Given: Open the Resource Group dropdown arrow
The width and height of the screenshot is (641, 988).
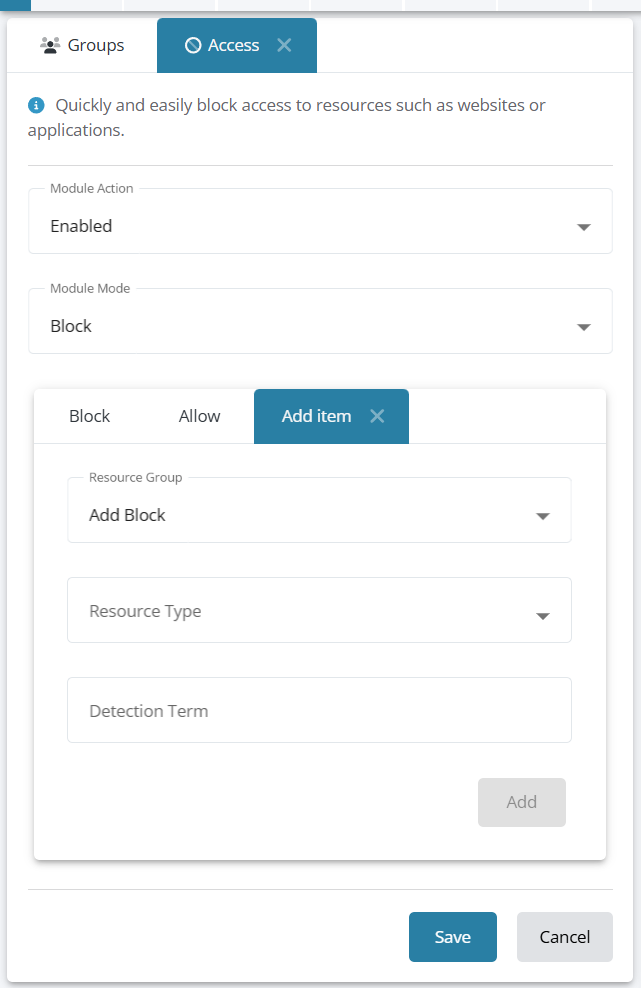Looking at the screenshot, I should click(543, 516).
